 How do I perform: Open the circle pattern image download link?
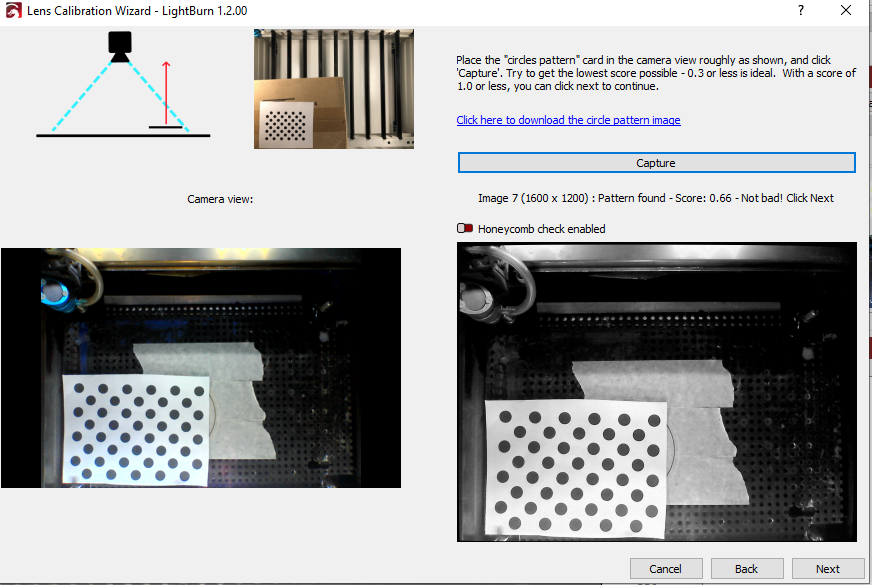coord(568,120)
